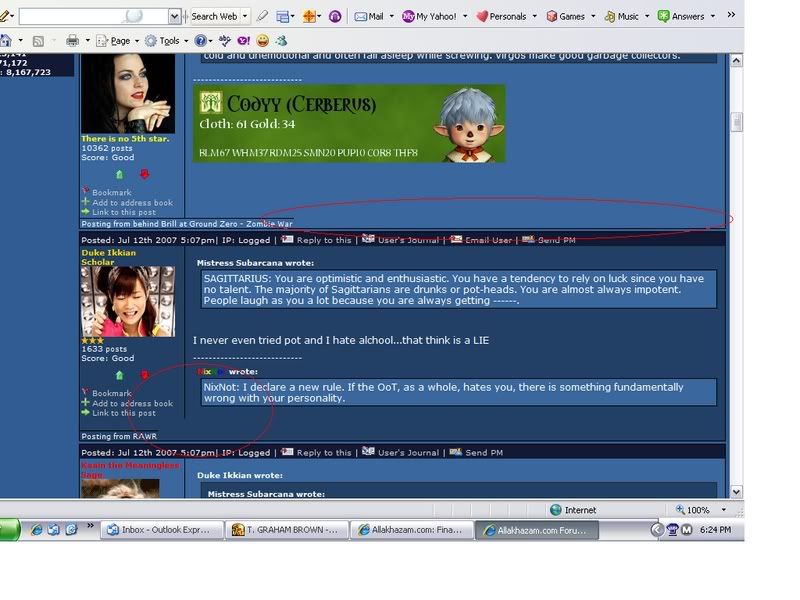Click the Codyy (Cerberus) signature banner
The image size is (800, 600).
pos(349,123)
